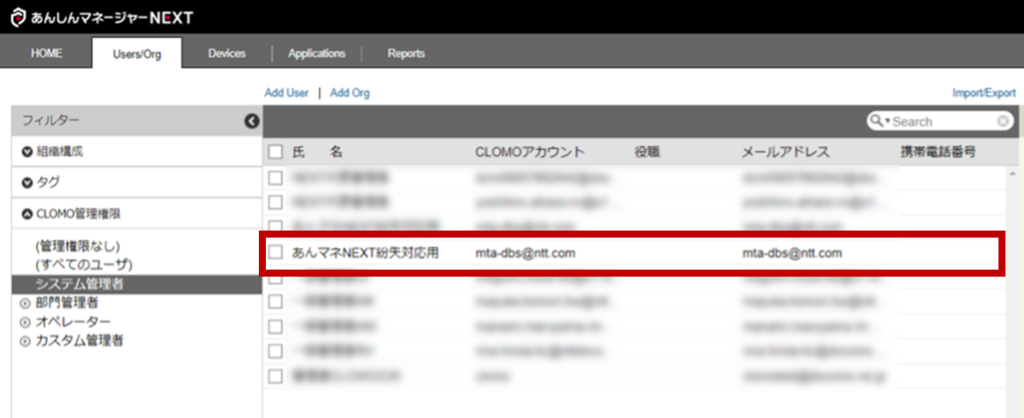
Task: Select (すべてのユーザ) filter option
Action: point(83,265)
